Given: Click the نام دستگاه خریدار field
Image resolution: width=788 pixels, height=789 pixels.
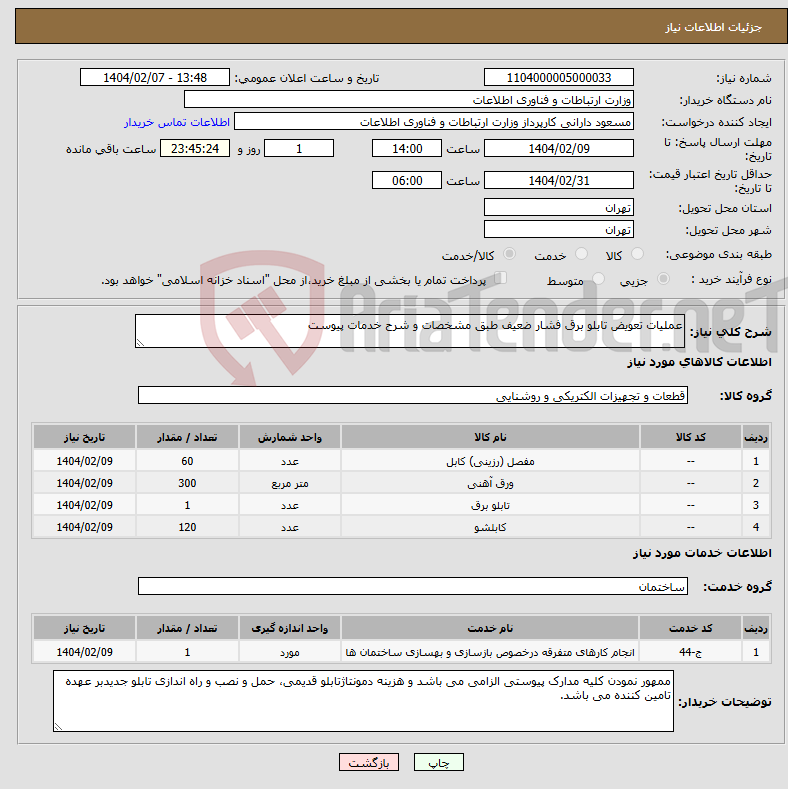Looking at the screenshot, I should 409,100.
